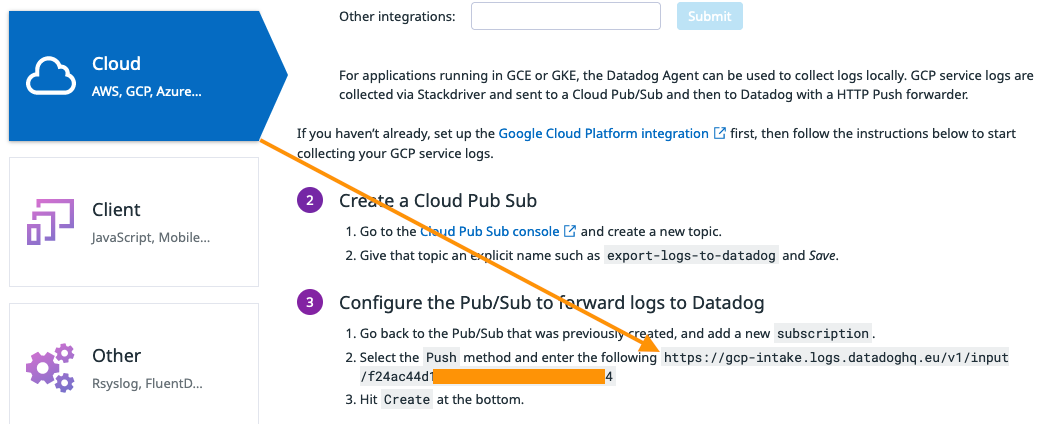Screen dimensions: 1053x424
Task: Open the Client integrations card
Action: click(x=134, y=222)
